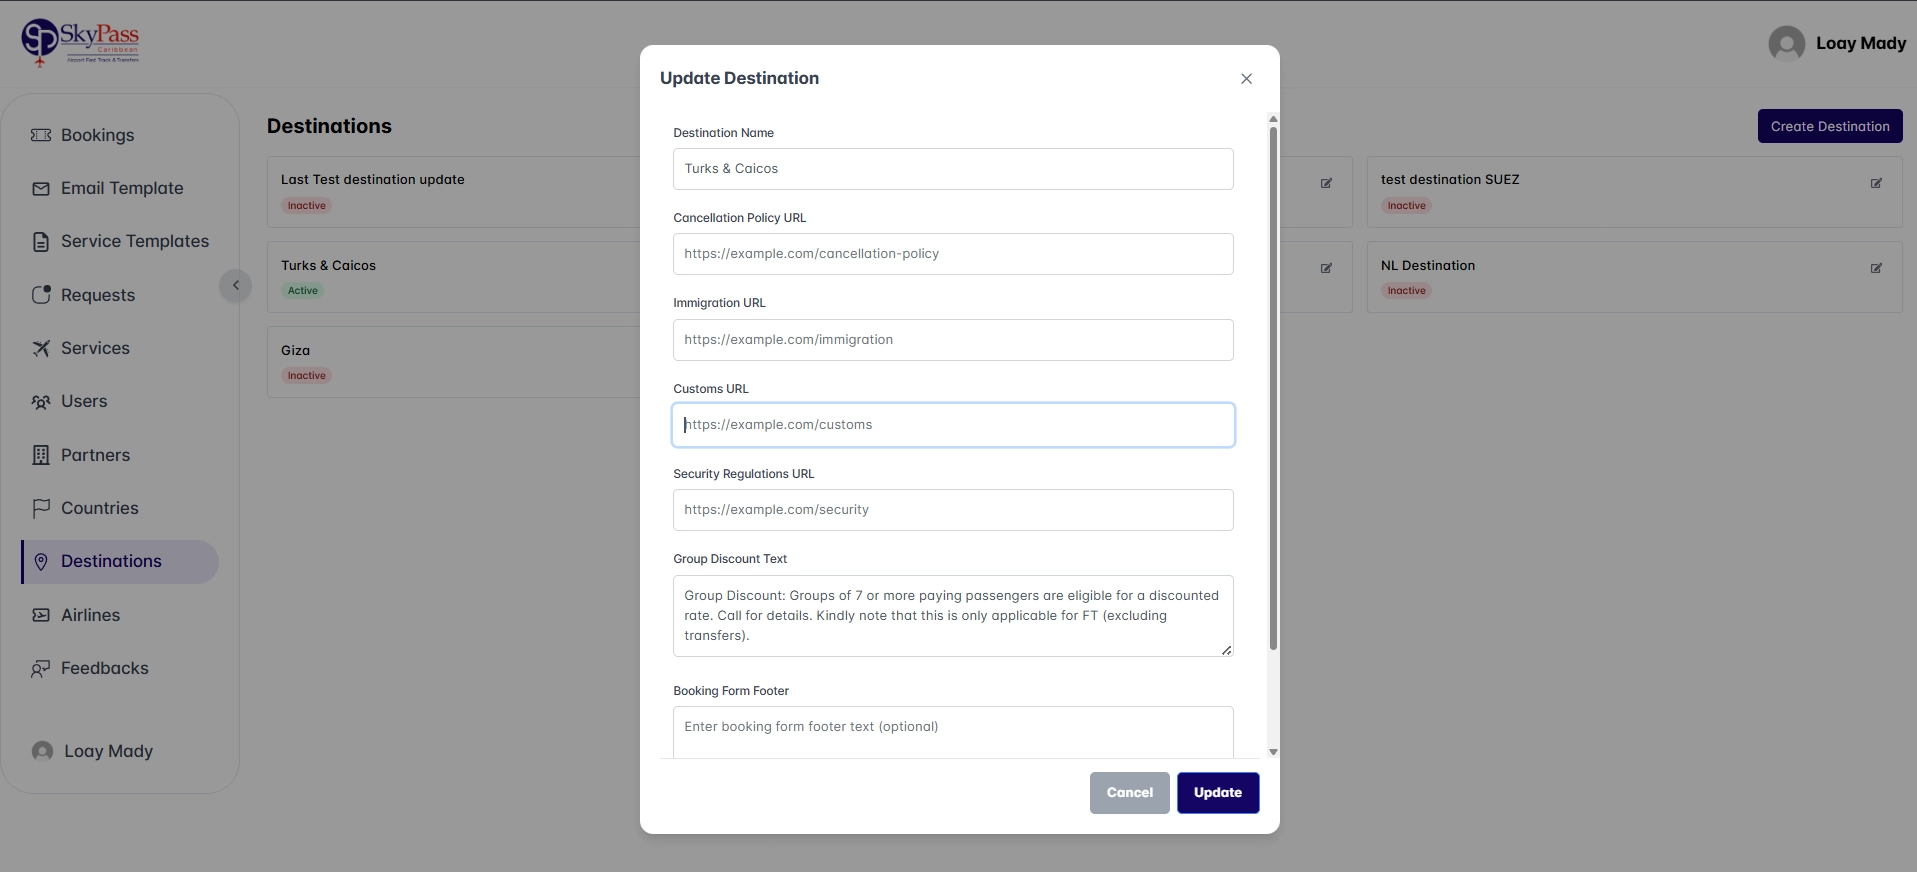1917x872 pixels.
Task: Close the Update Destination dialog
Action: click(x=1246, y=79)
